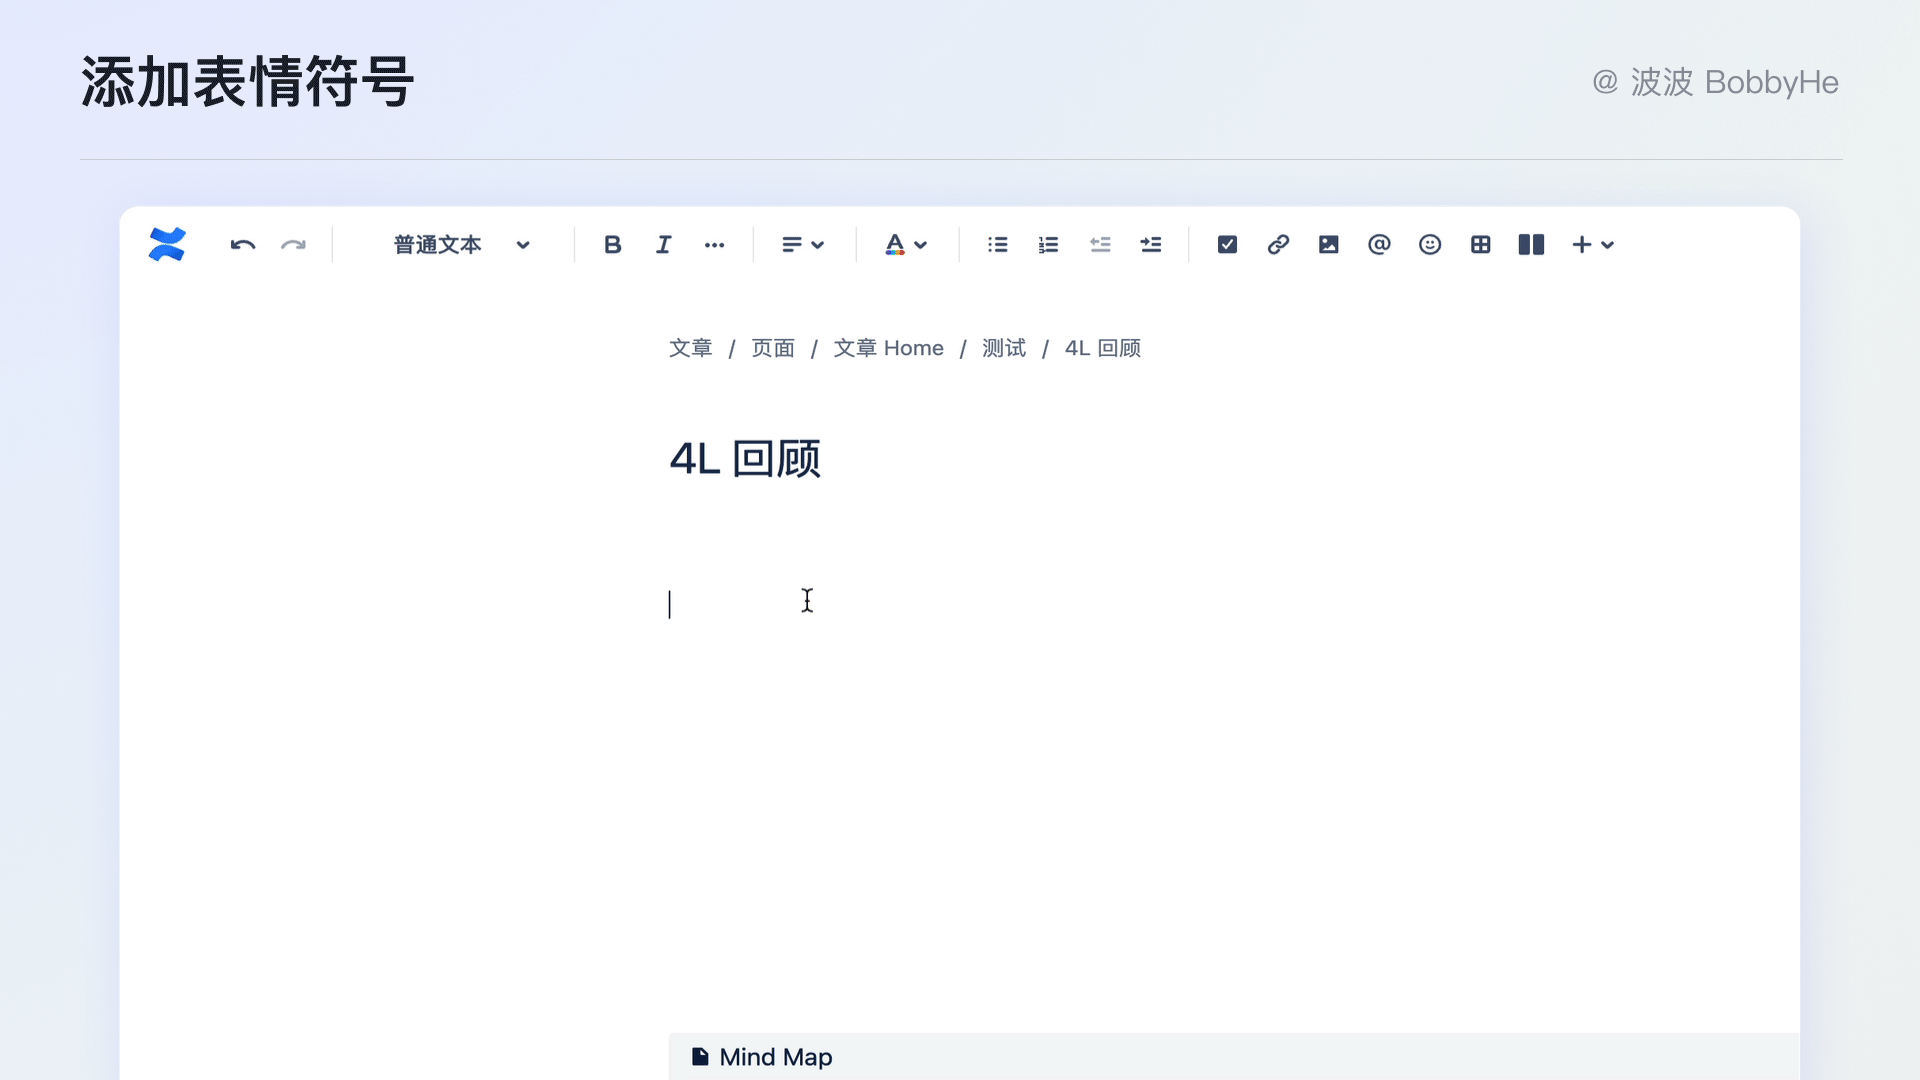The image size is (1920, 1080).
Task: Undo the last edit
Action: (x=242, y=245)
